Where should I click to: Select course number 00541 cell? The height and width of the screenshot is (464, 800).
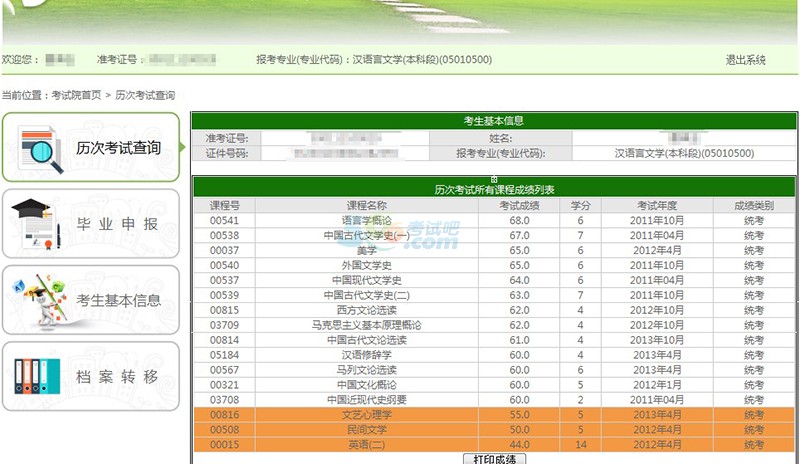224,221
